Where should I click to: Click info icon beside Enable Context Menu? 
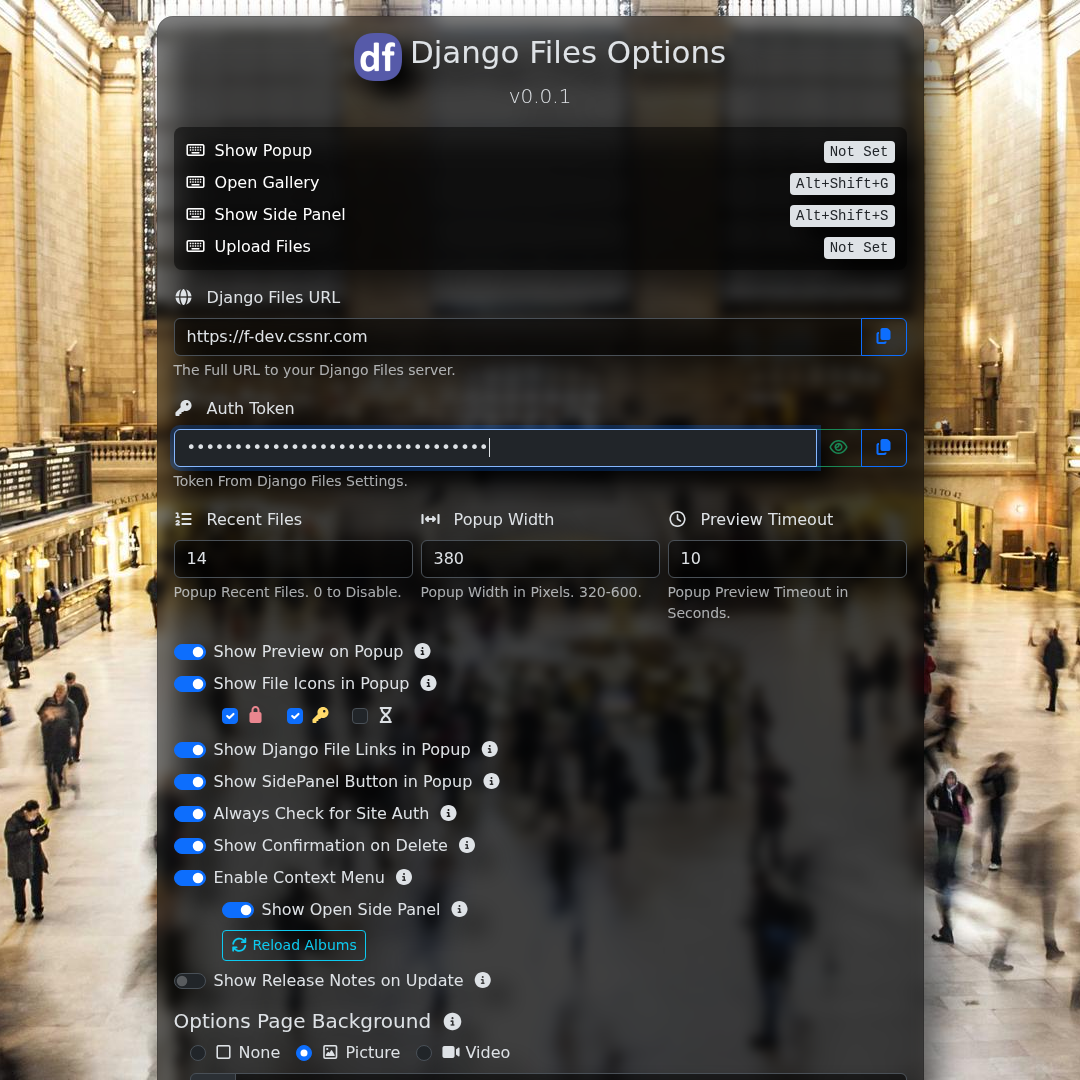pos(404,877)
